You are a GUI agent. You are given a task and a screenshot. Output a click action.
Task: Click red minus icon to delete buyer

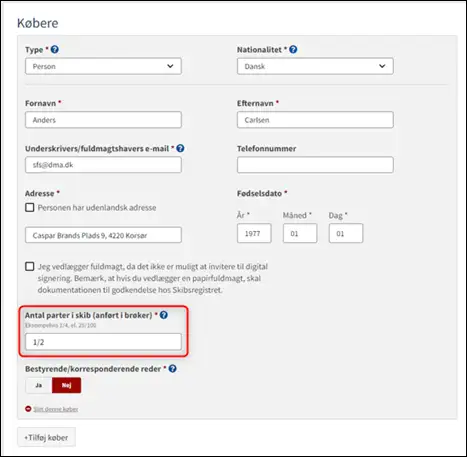click(28, 409)
